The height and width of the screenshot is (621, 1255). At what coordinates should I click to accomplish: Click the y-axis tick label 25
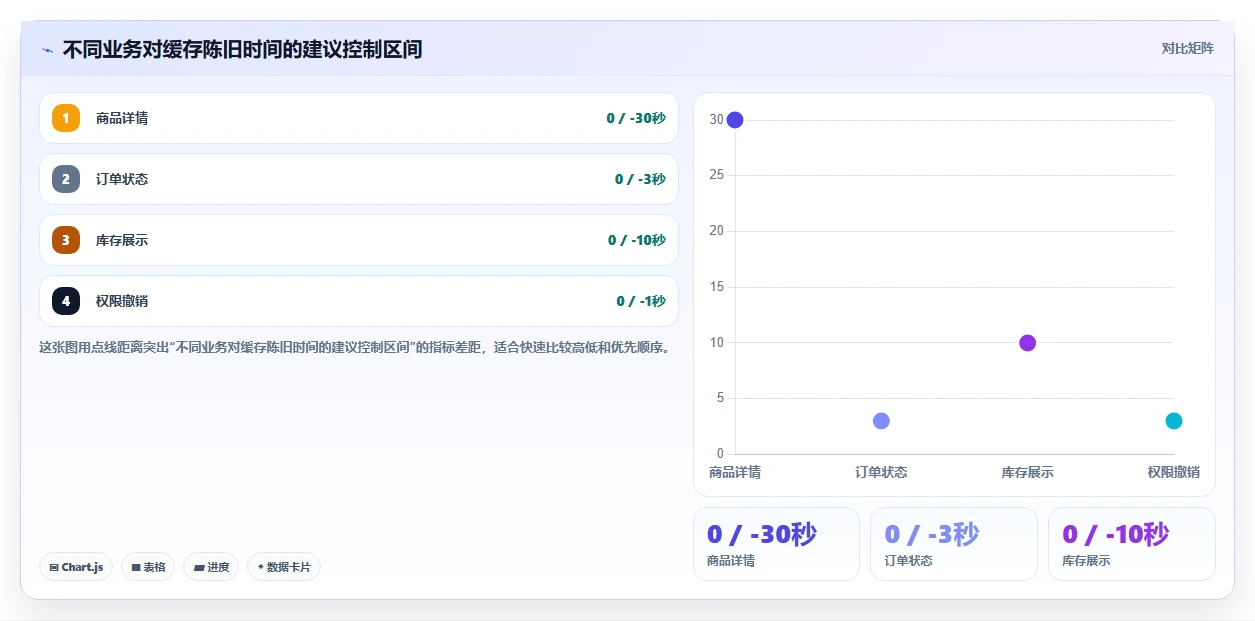pos(716,175)
